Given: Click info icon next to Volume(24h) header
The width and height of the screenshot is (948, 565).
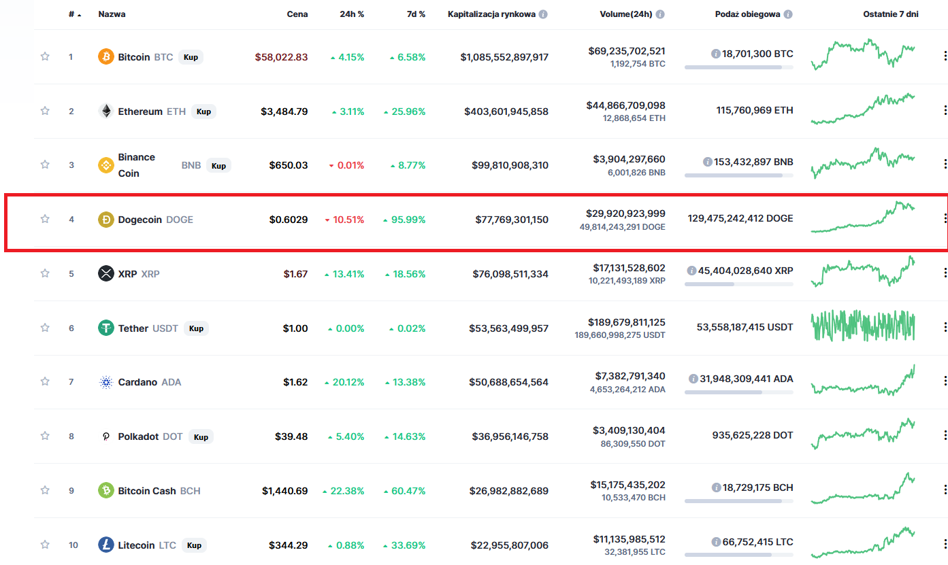Looking at the screenshot, I should coord(660,14).
